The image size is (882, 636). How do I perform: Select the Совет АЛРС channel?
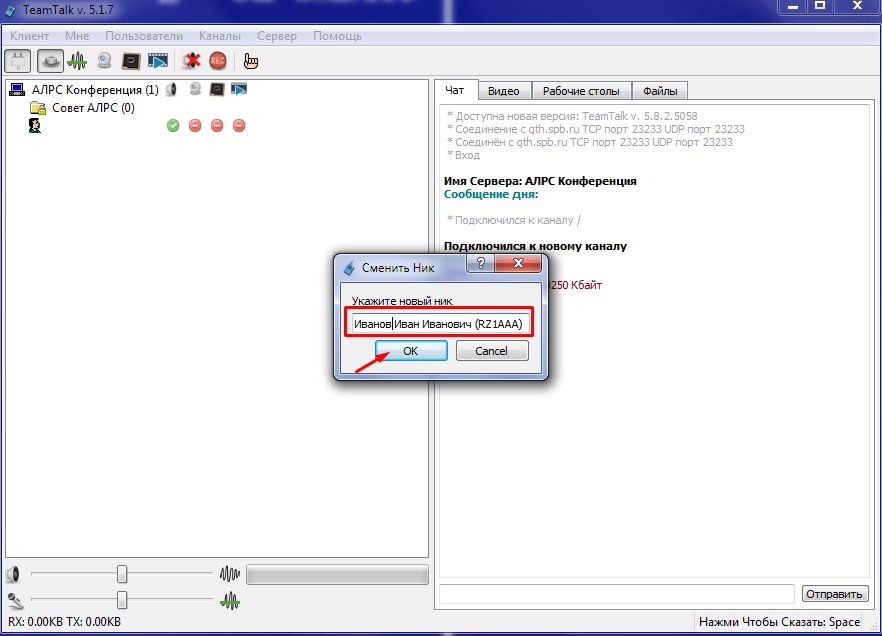[x=92, y=107]
